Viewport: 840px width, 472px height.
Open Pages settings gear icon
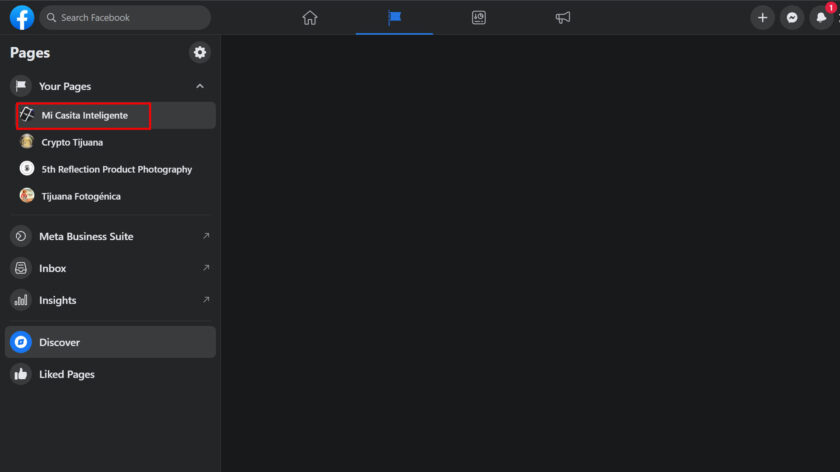click(x=200, y=52)
